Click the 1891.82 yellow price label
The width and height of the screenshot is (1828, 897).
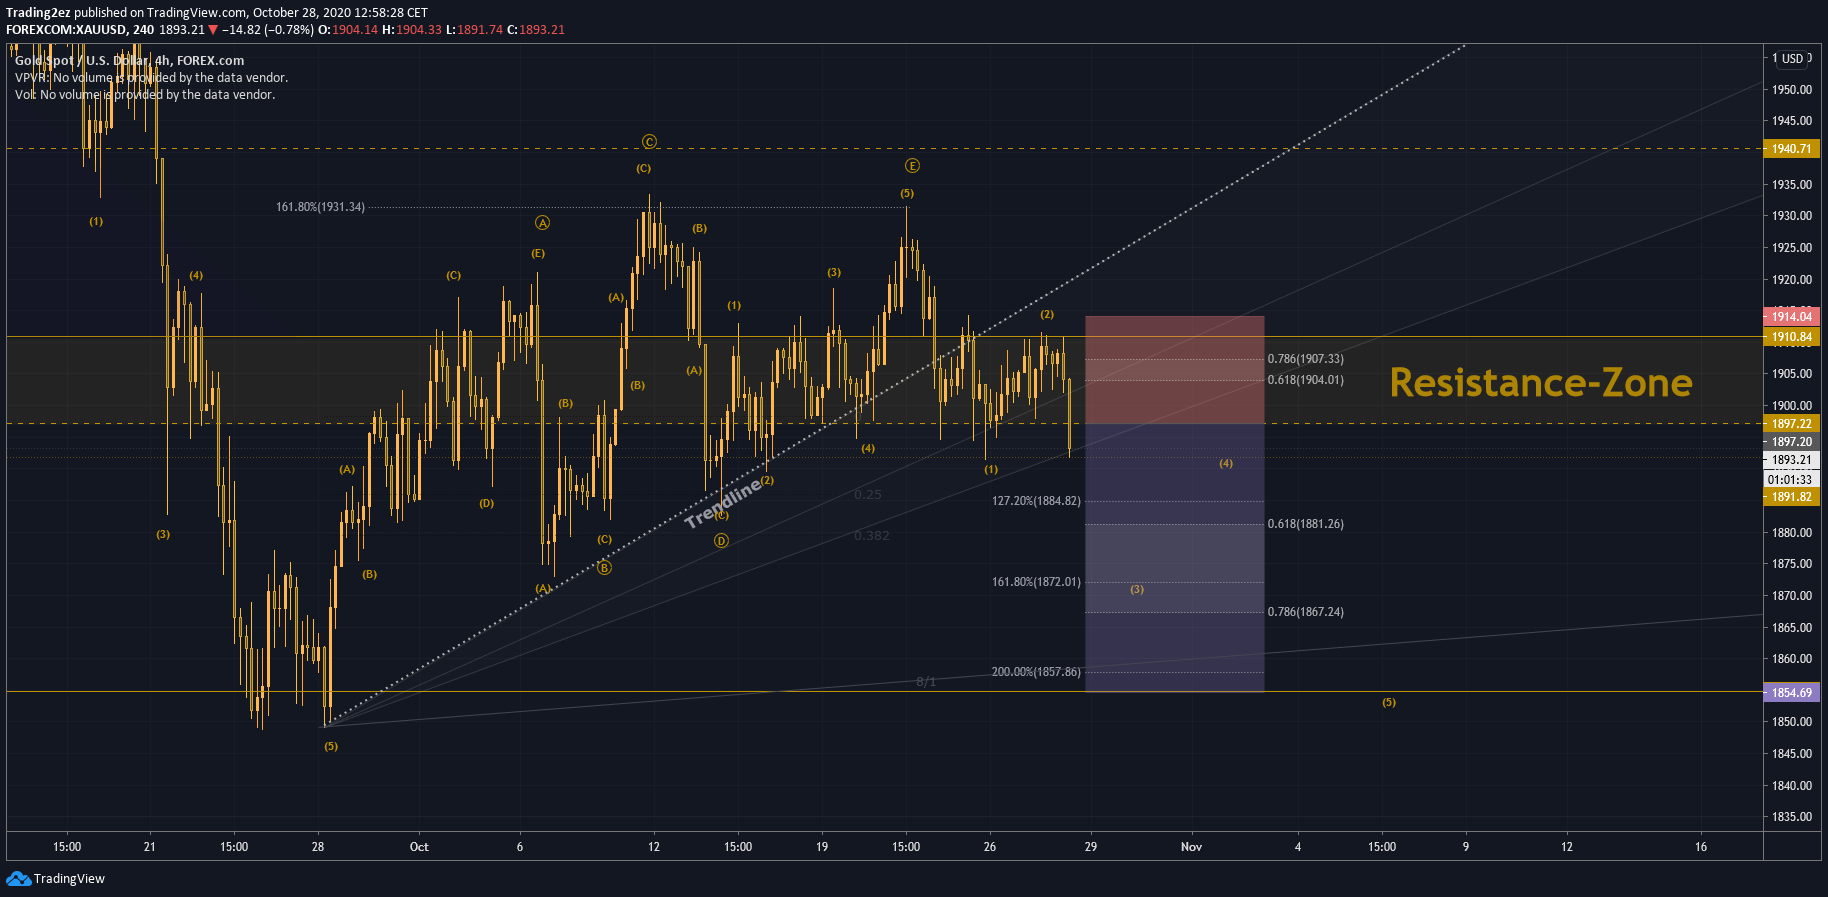click(1791, 497)
